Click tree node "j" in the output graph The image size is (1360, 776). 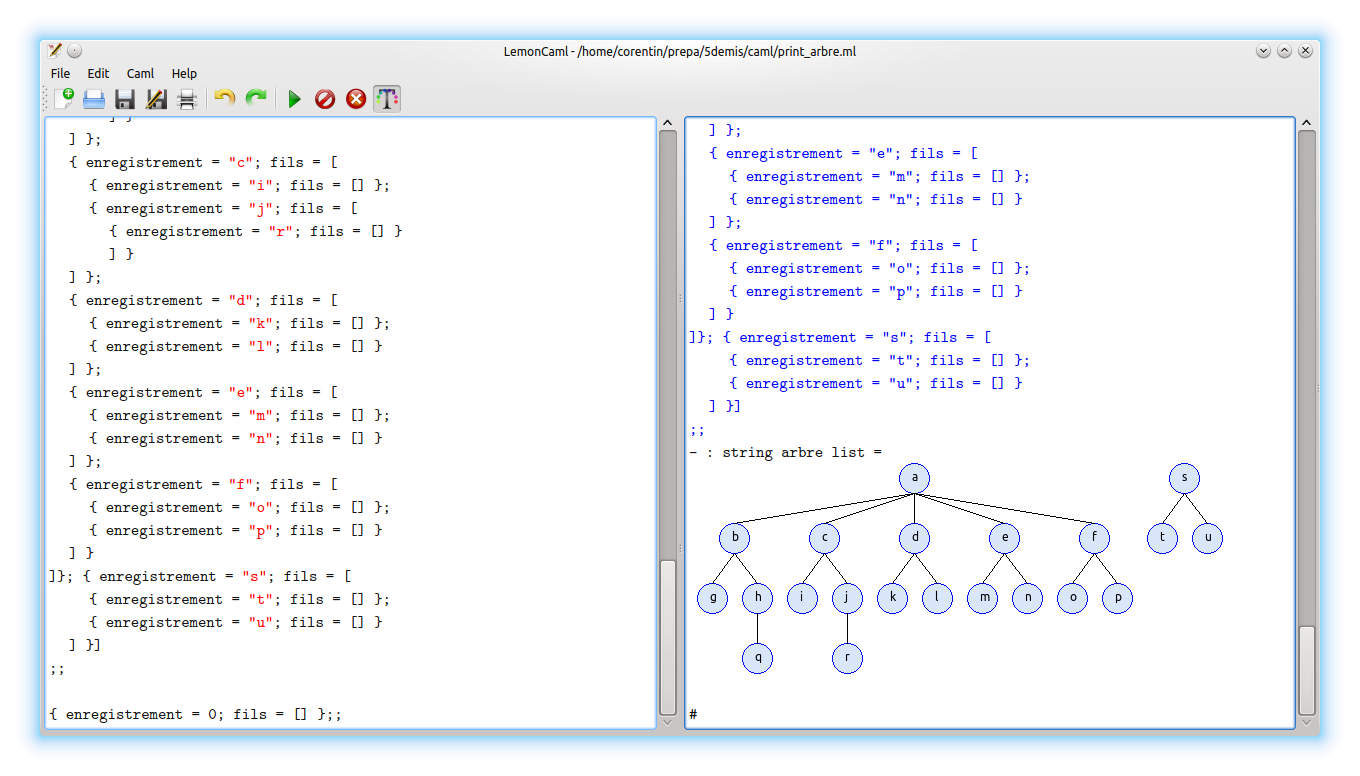(847, 598)
